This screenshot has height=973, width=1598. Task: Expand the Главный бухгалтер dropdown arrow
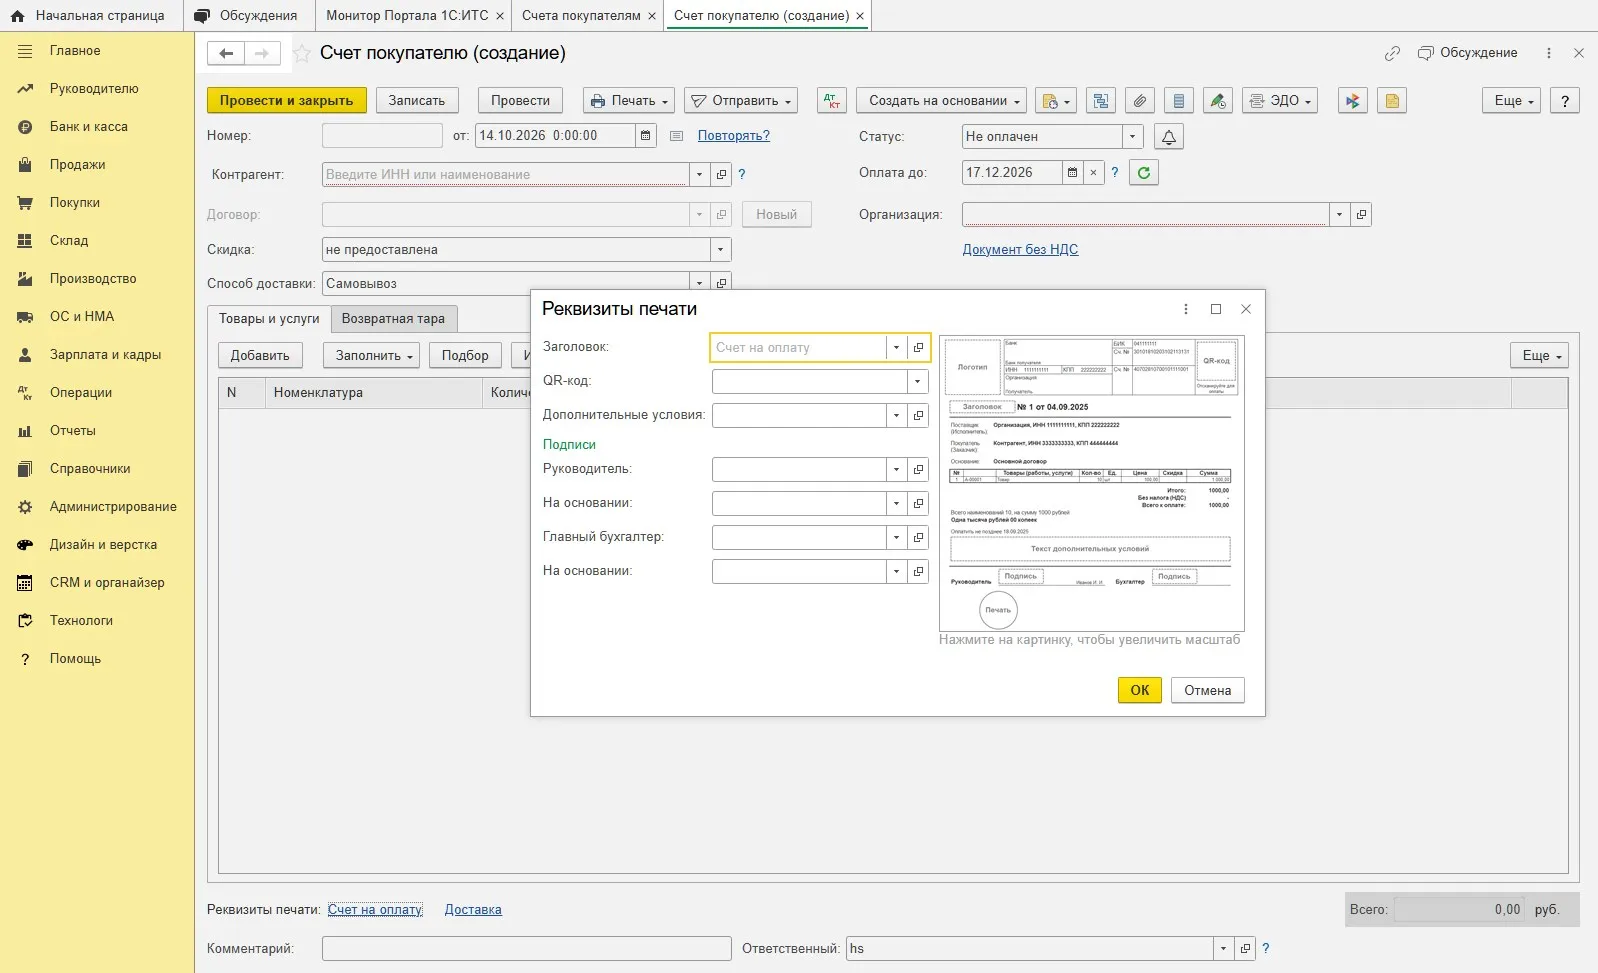pyautogui.click(x=896, y=538)
